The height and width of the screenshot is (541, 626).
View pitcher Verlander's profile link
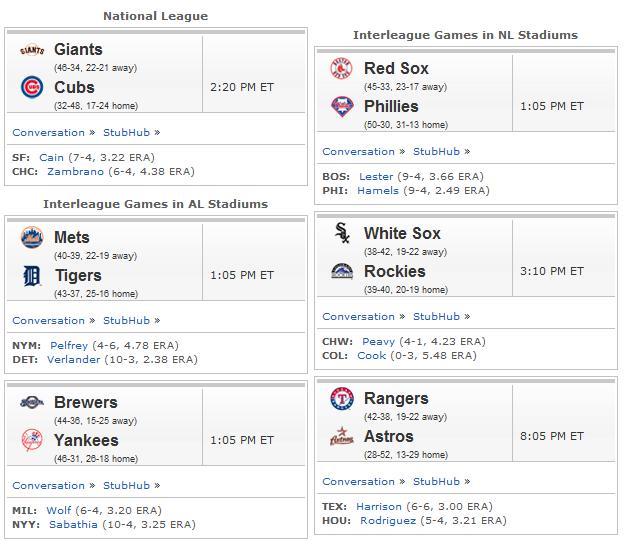(73, 359)
